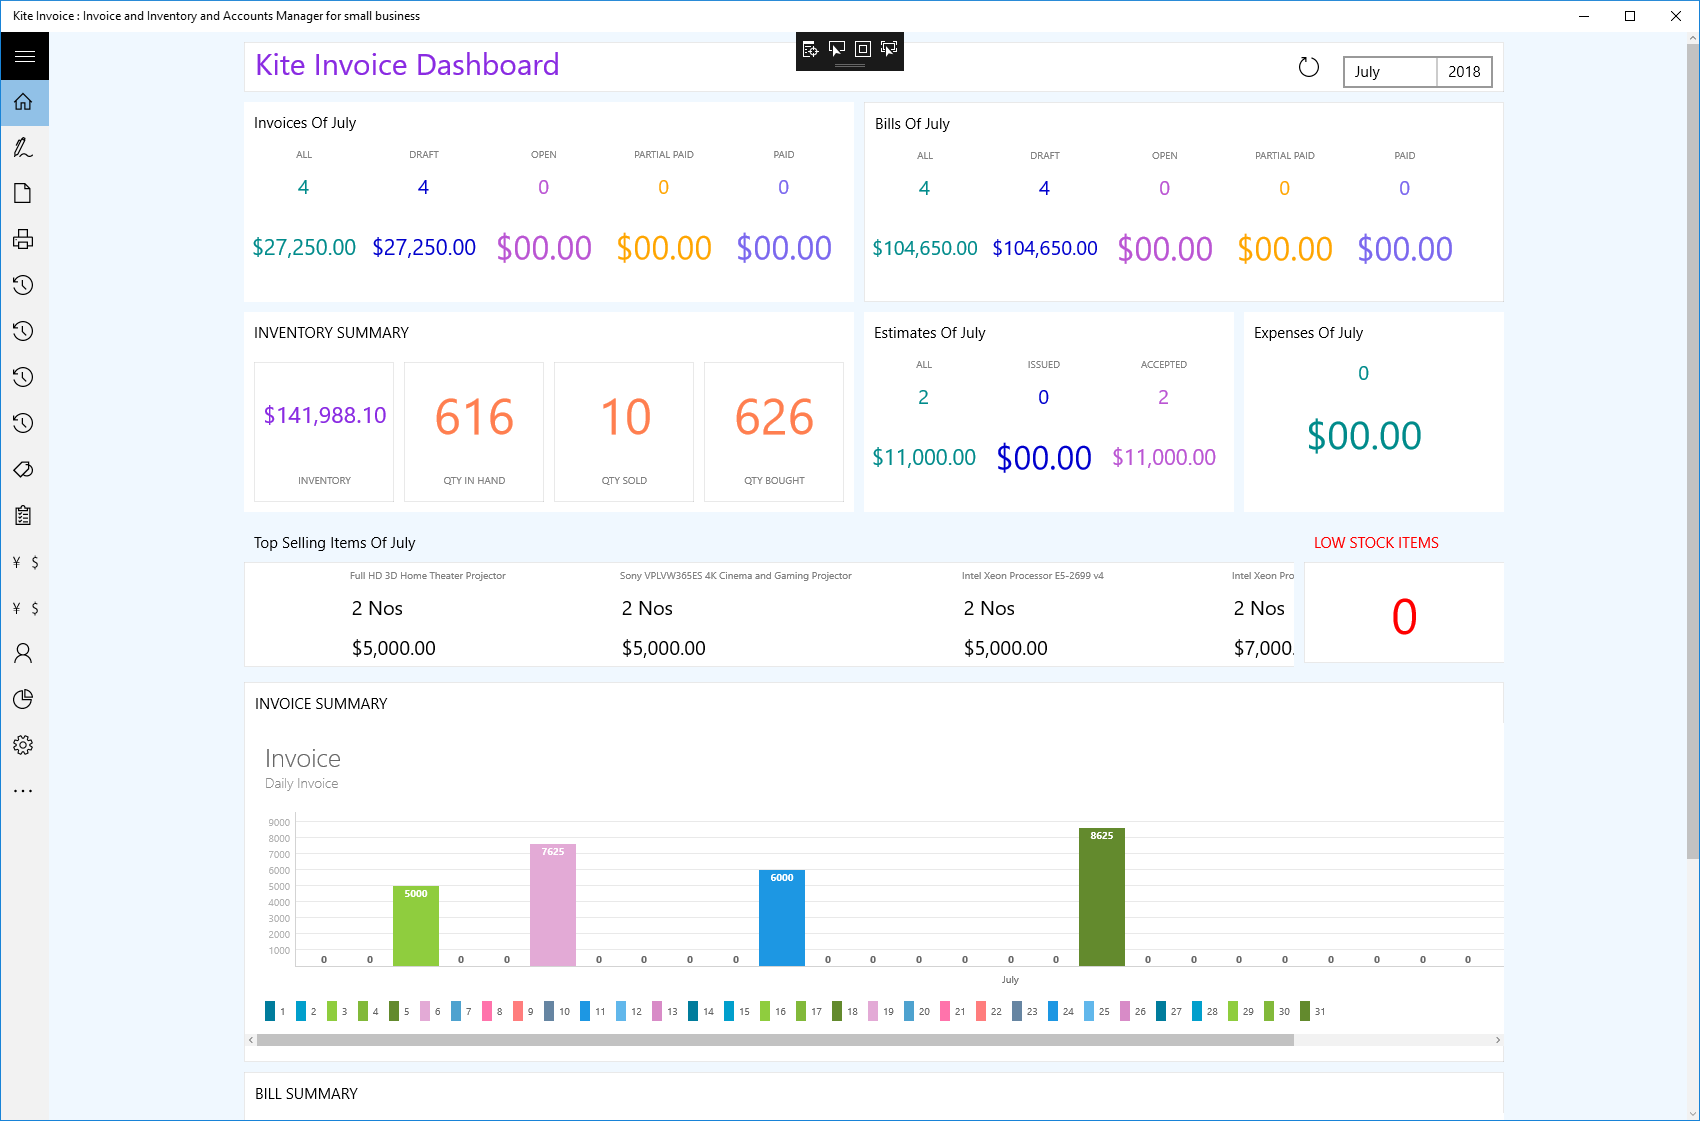Click the user account sidebar icon
The width and height of the screenshot is (1700, 1121).
(24, 654)
